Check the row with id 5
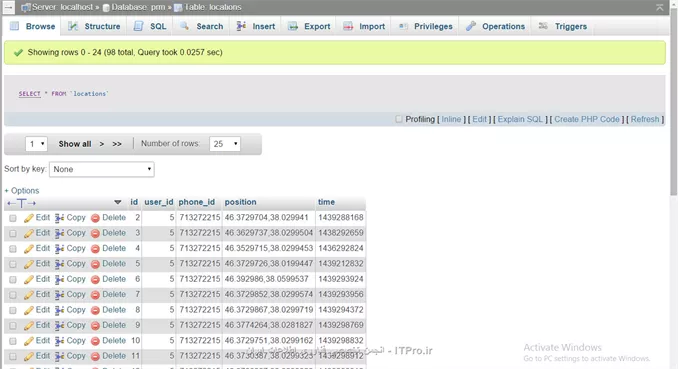Viewport: 678px width, 369px height. [x=13, y=264]
